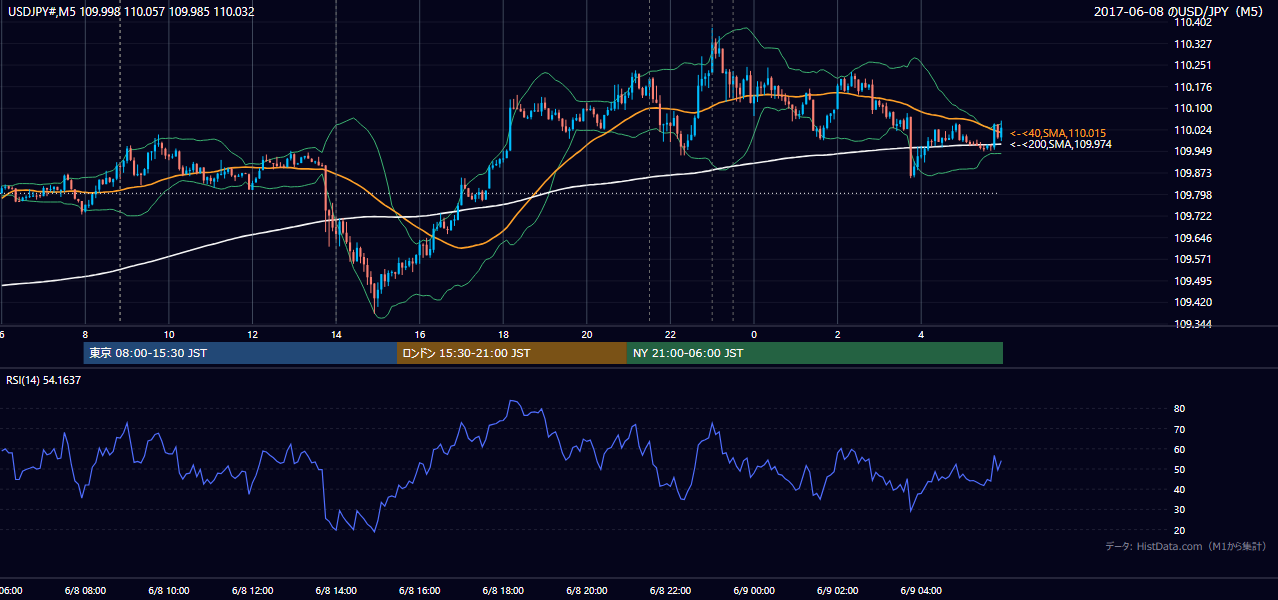1278x600 pixels.
Task: Click price axis label 109.873
Action: (1194, 173)
